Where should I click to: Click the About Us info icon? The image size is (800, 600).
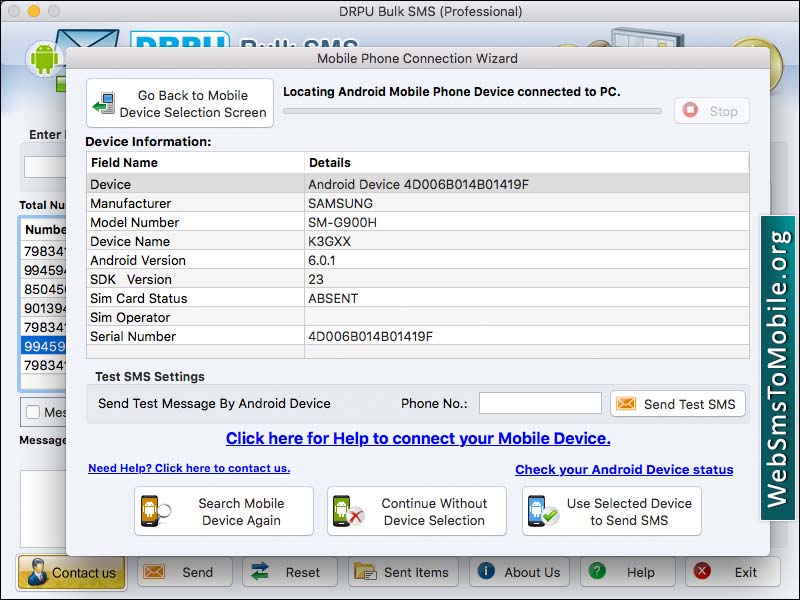[x=487, y=572]
